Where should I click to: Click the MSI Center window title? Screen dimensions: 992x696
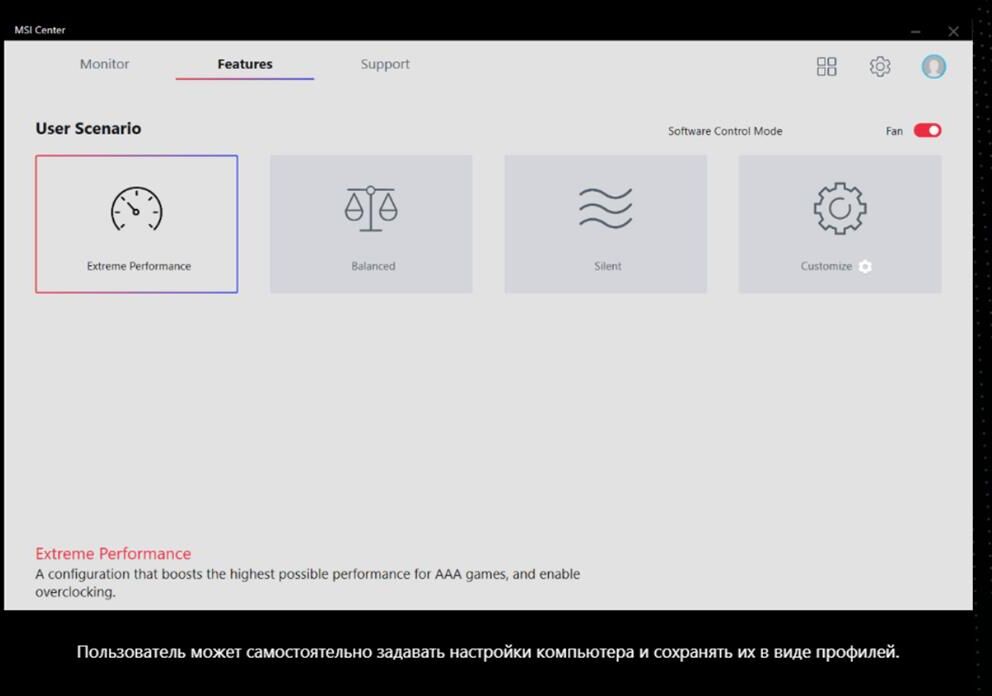(39, 30)
